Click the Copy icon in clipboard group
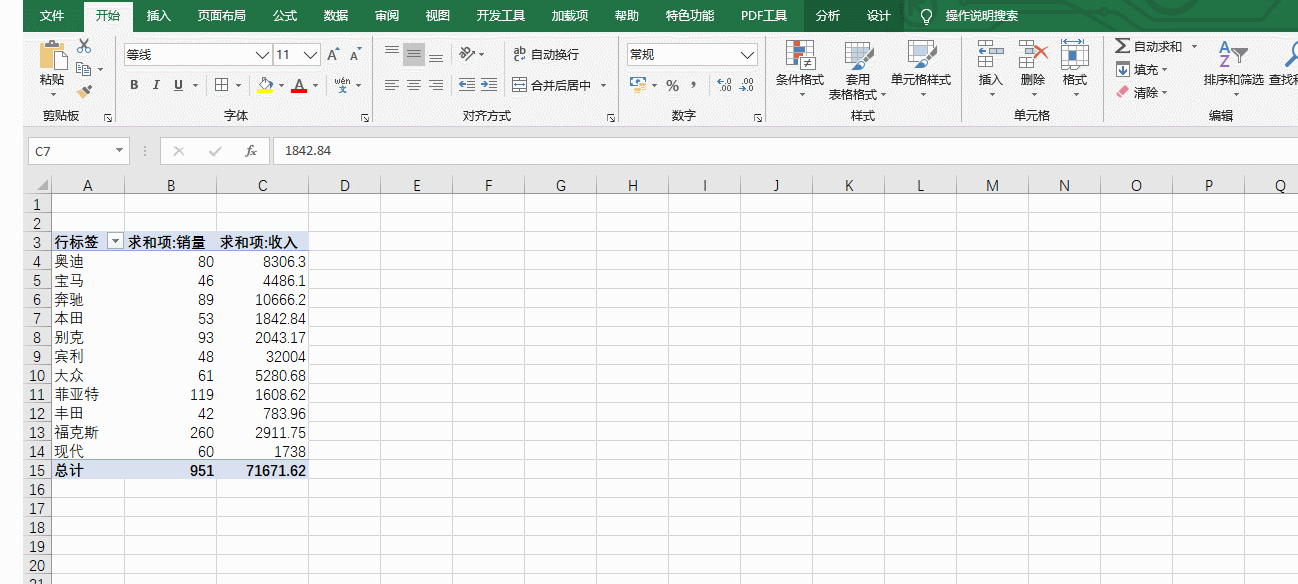1298x584 pixels. pyautogui.click(x=84, y=69)
